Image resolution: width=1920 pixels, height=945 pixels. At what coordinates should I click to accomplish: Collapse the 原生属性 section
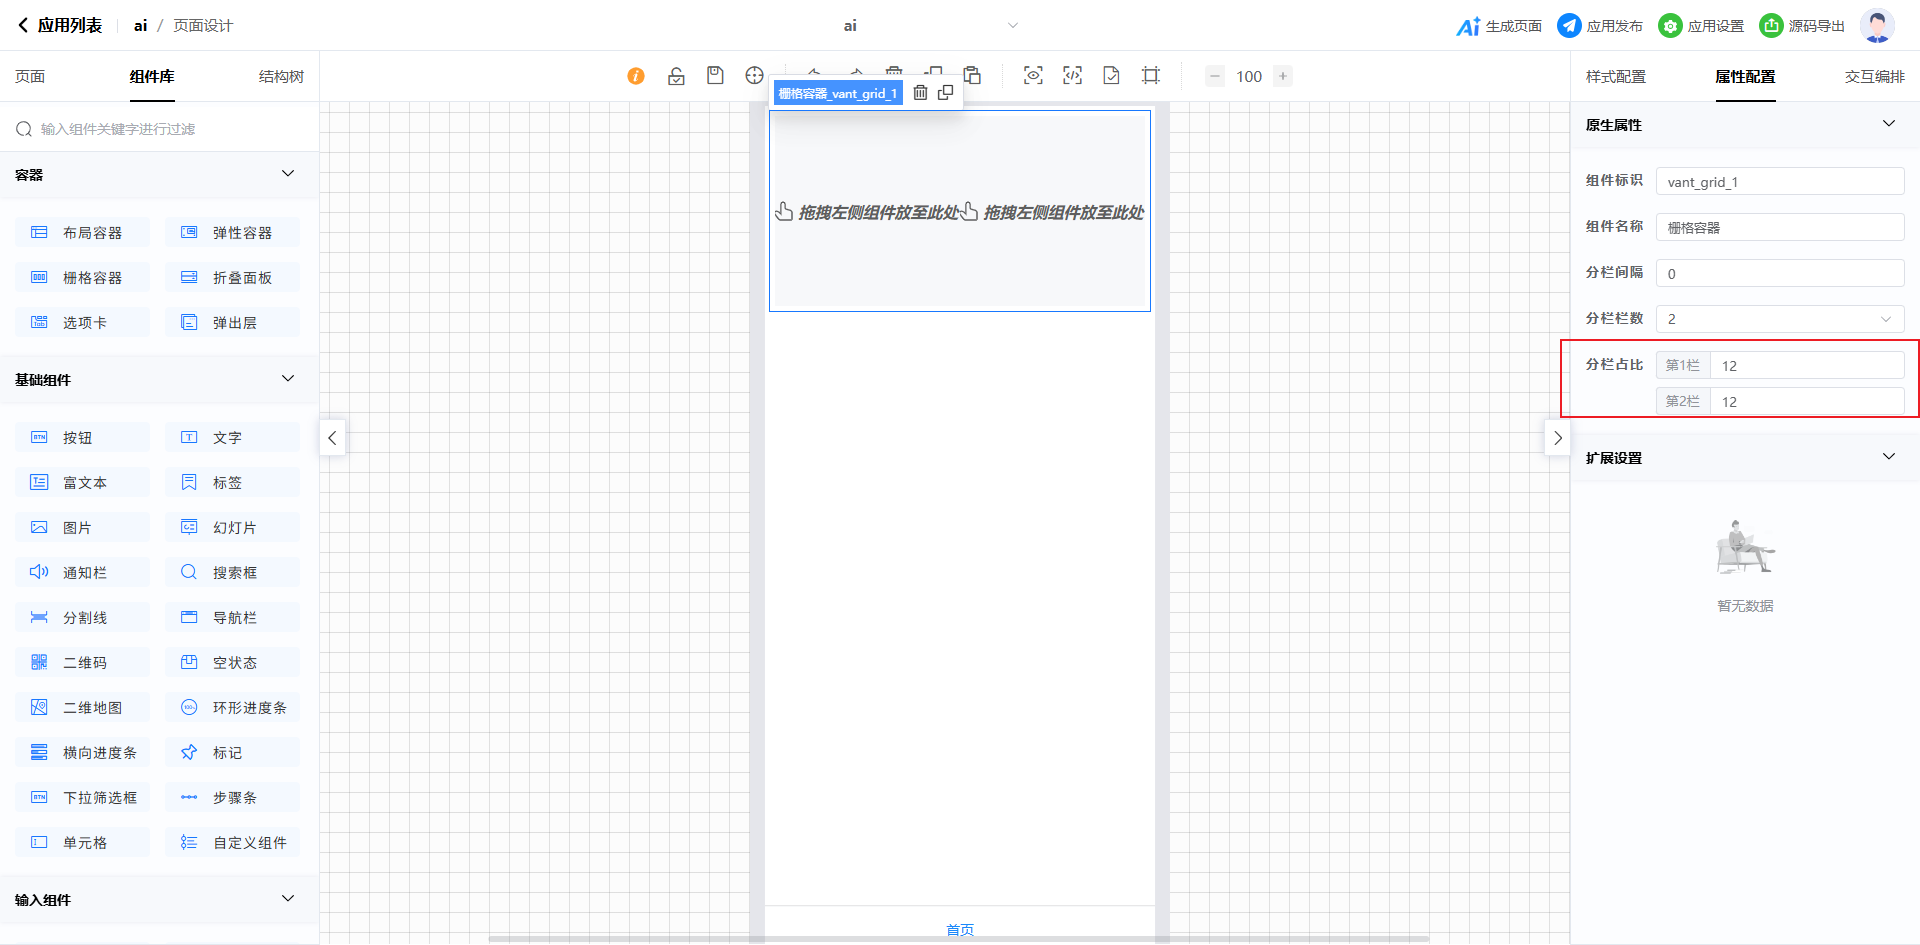1888,124
